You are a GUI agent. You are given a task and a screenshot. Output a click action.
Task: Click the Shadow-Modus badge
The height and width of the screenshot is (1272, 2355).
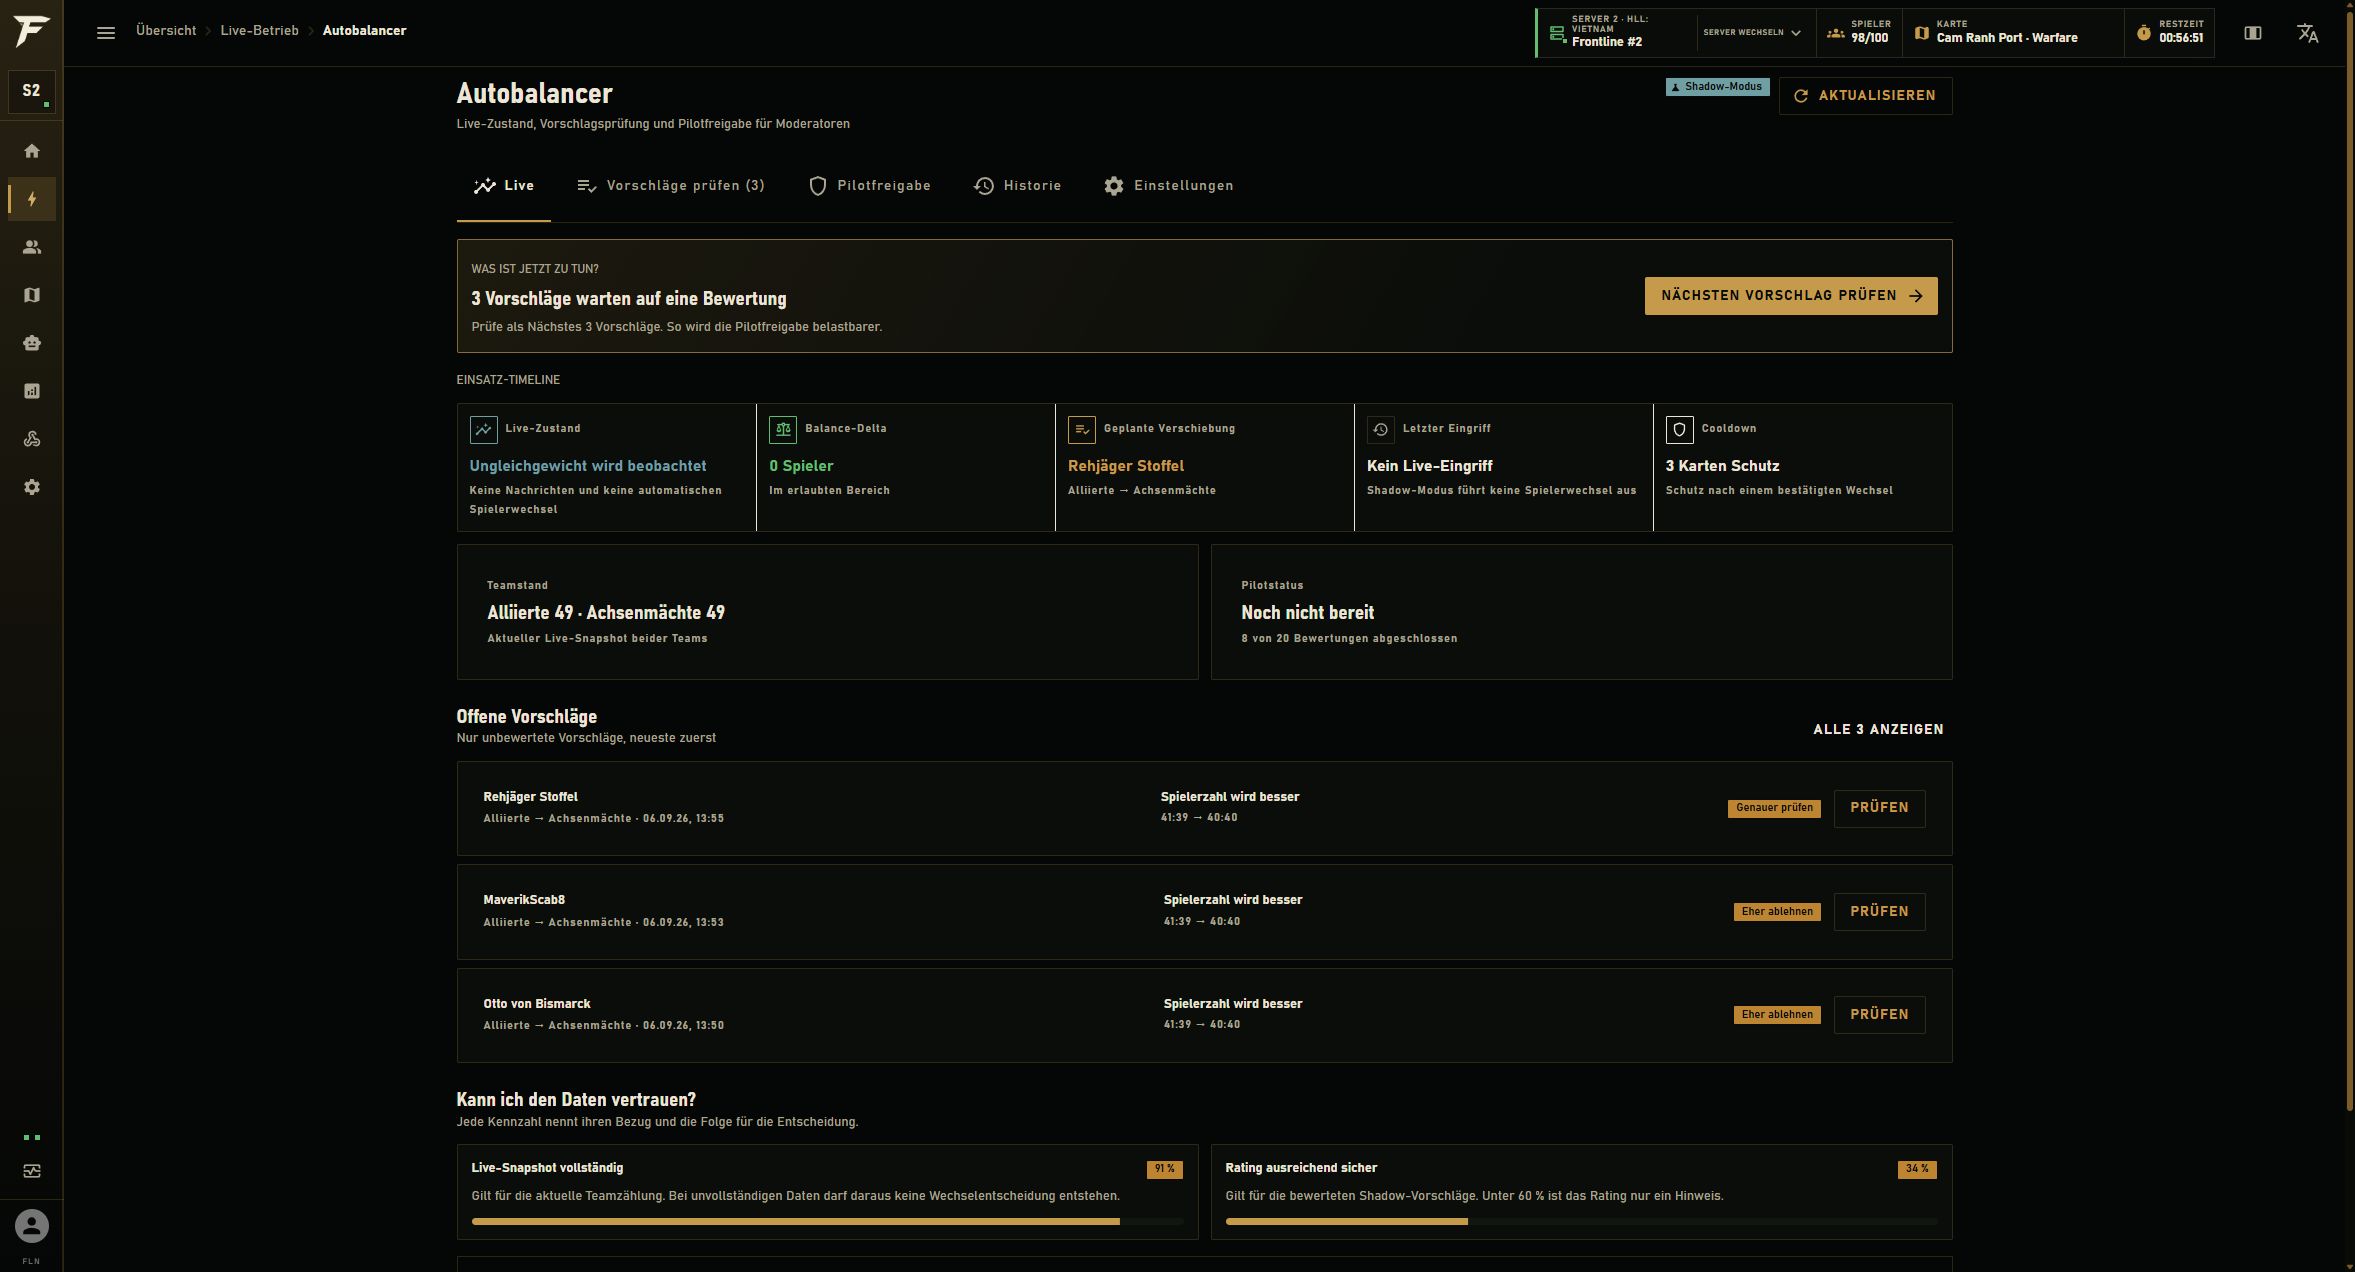pos(1717,87)
